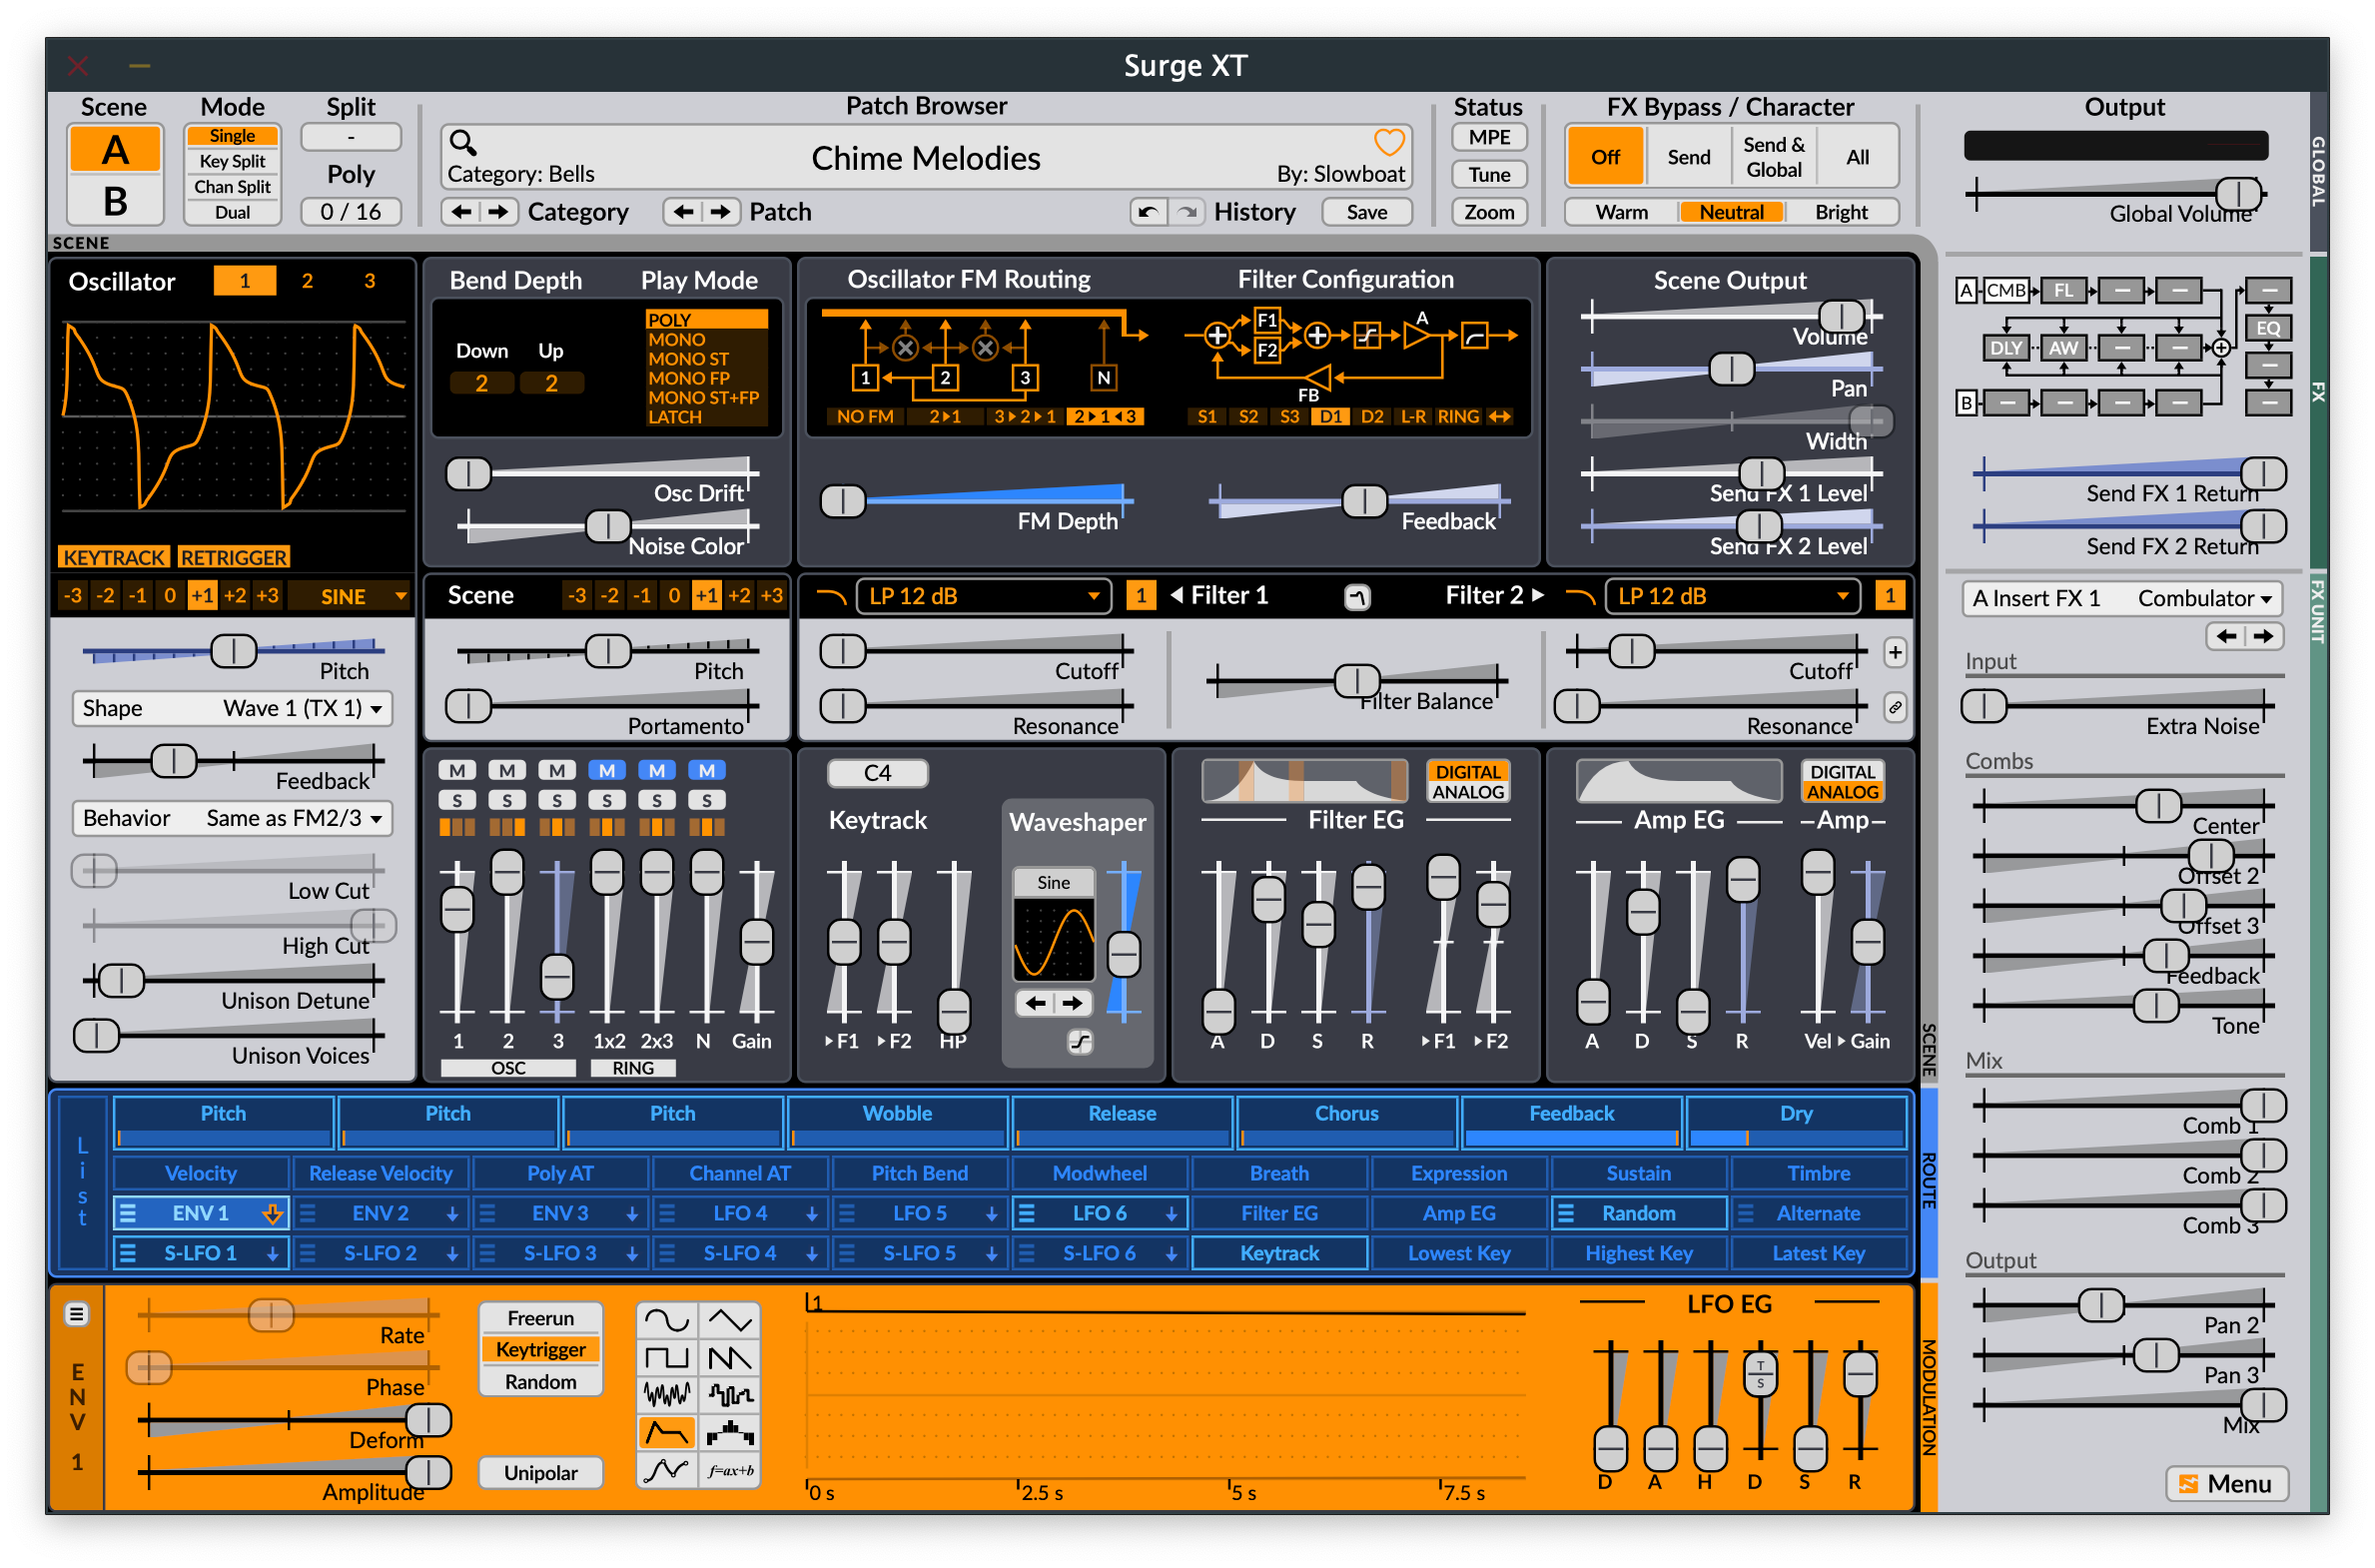Click the FM Depth slider handle
This screenshot has width=2375, height=1568.
[x=842, y=501]
